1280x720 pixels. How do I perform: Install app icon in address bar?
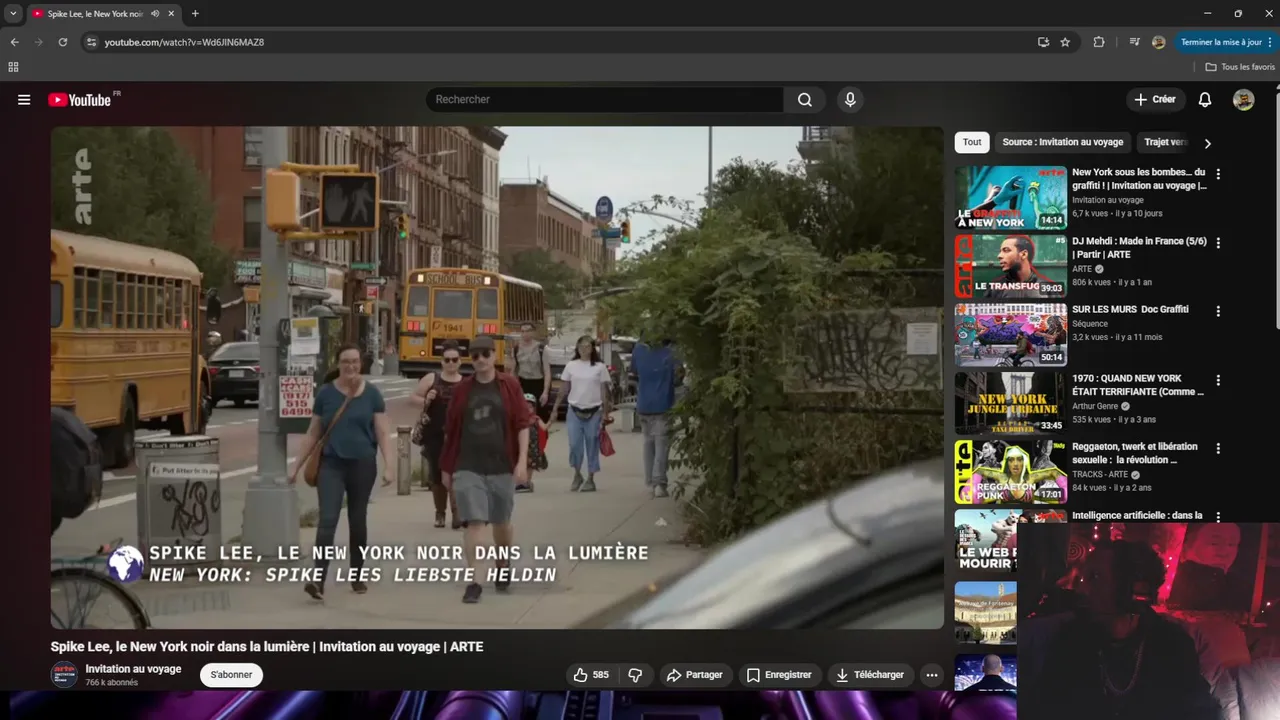(1043, 42)
